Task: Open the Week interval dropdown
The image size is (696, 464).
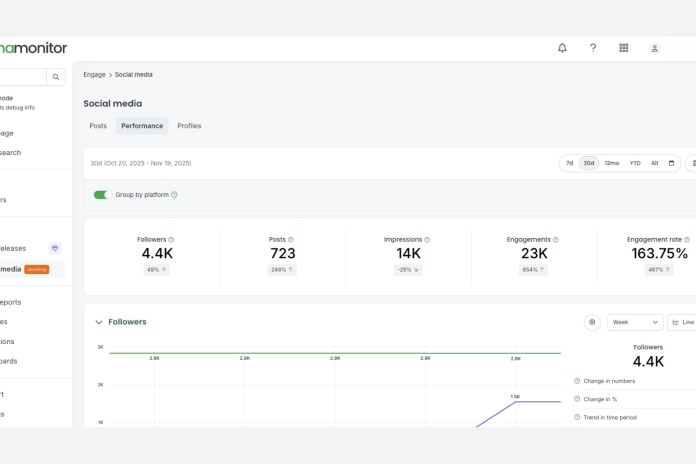Action: [x=635, y=322]
